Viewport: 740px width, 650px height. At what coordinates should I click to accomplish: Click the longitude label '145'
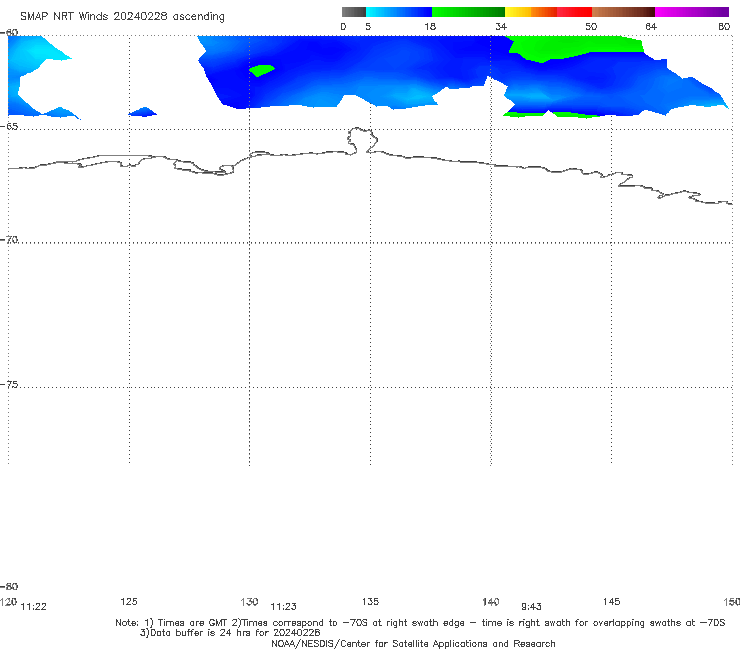(612, 602)
